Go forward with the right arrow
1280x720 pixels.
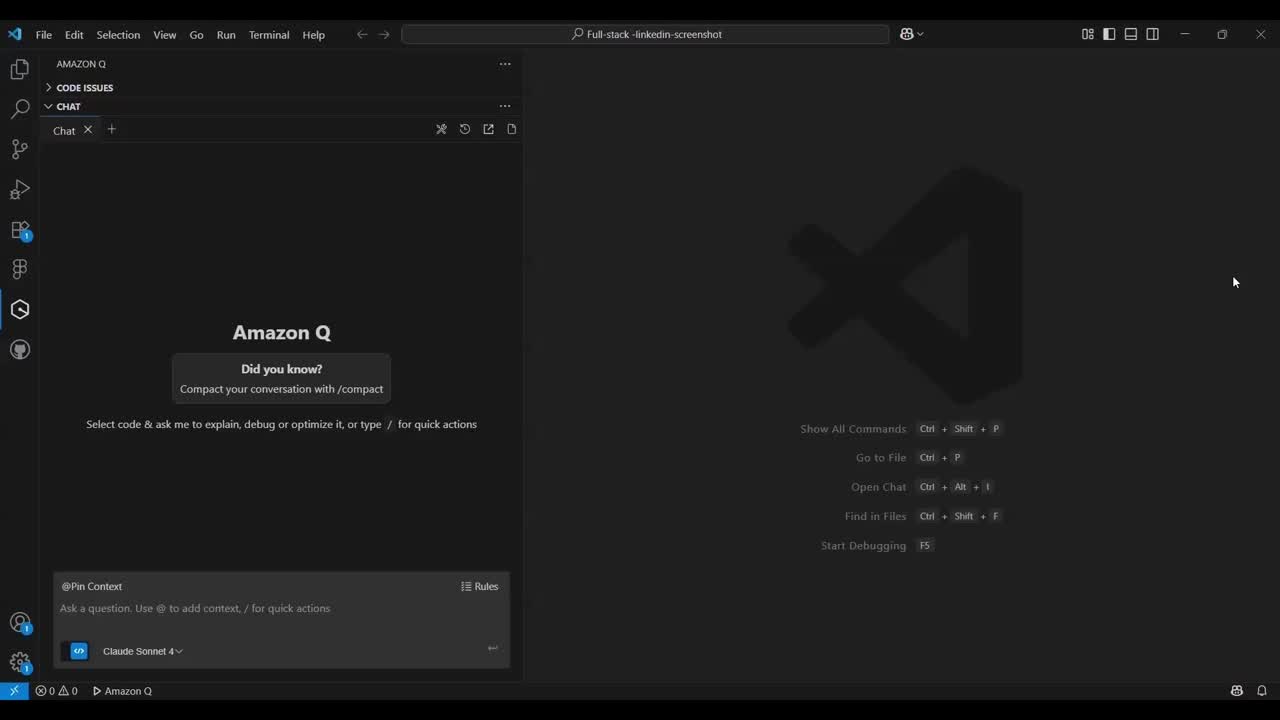point(384,34)
